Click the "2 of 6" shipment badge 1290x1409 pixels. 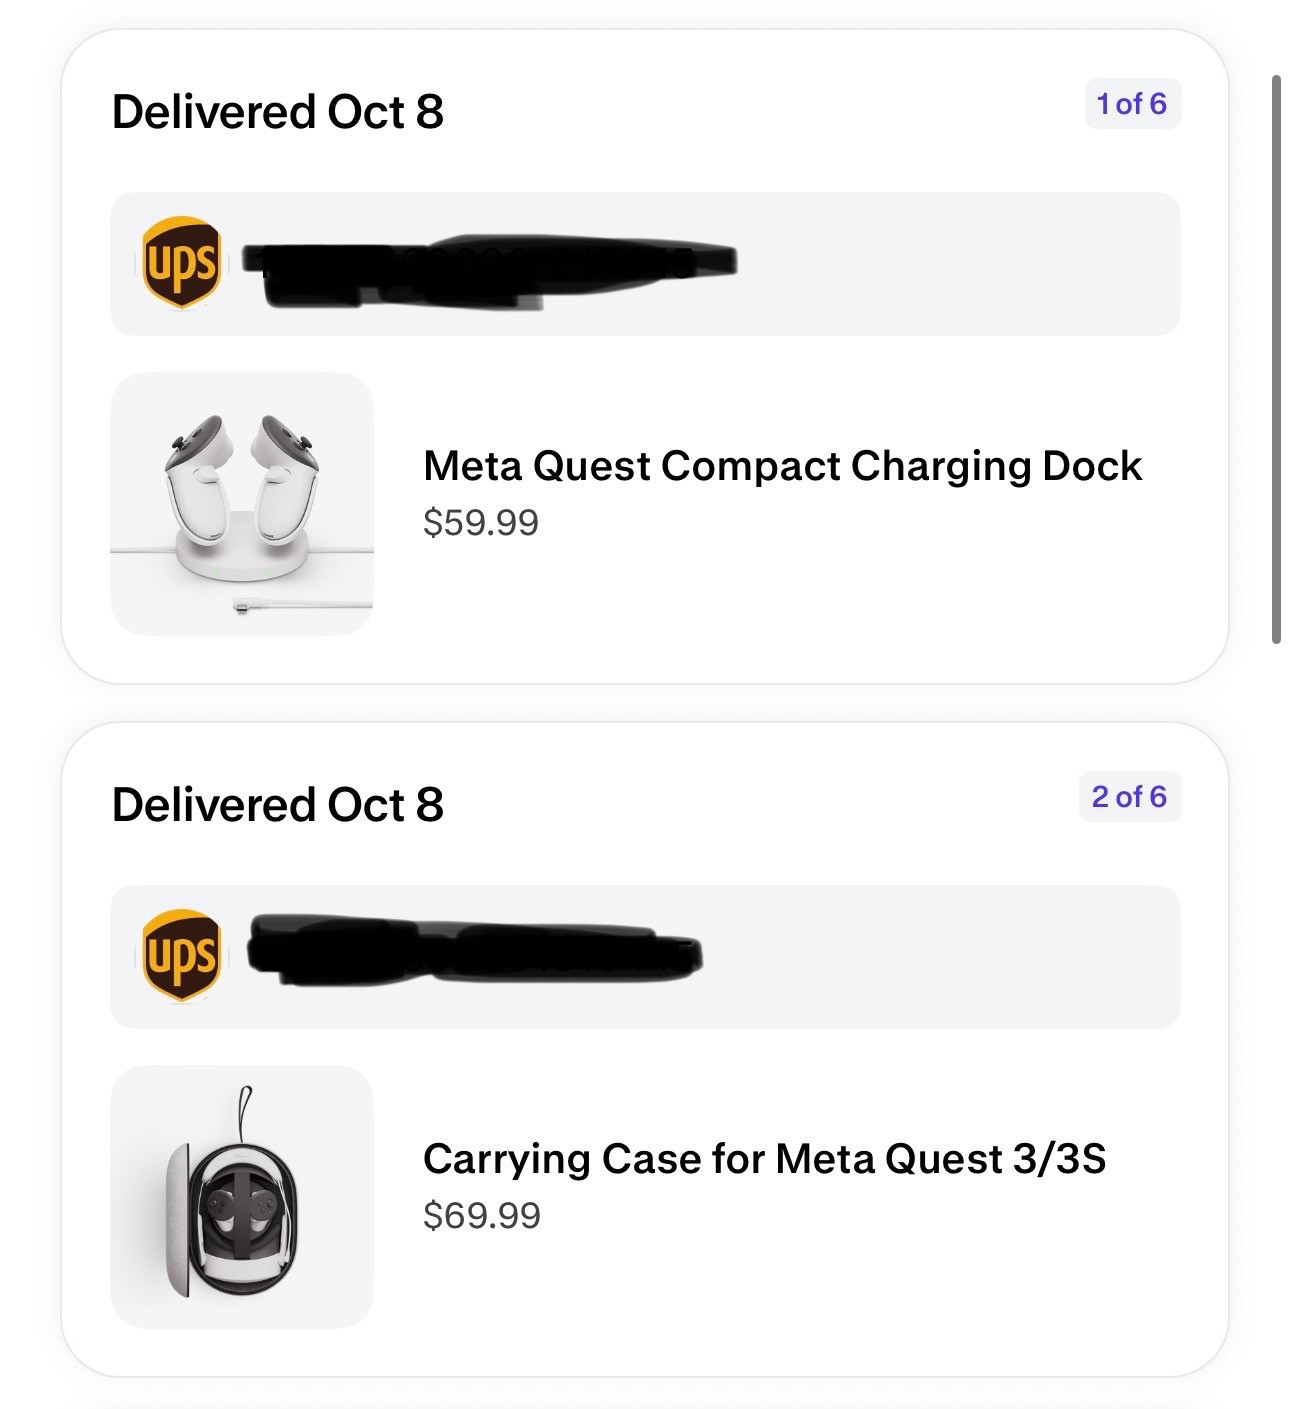[1129, 797]
